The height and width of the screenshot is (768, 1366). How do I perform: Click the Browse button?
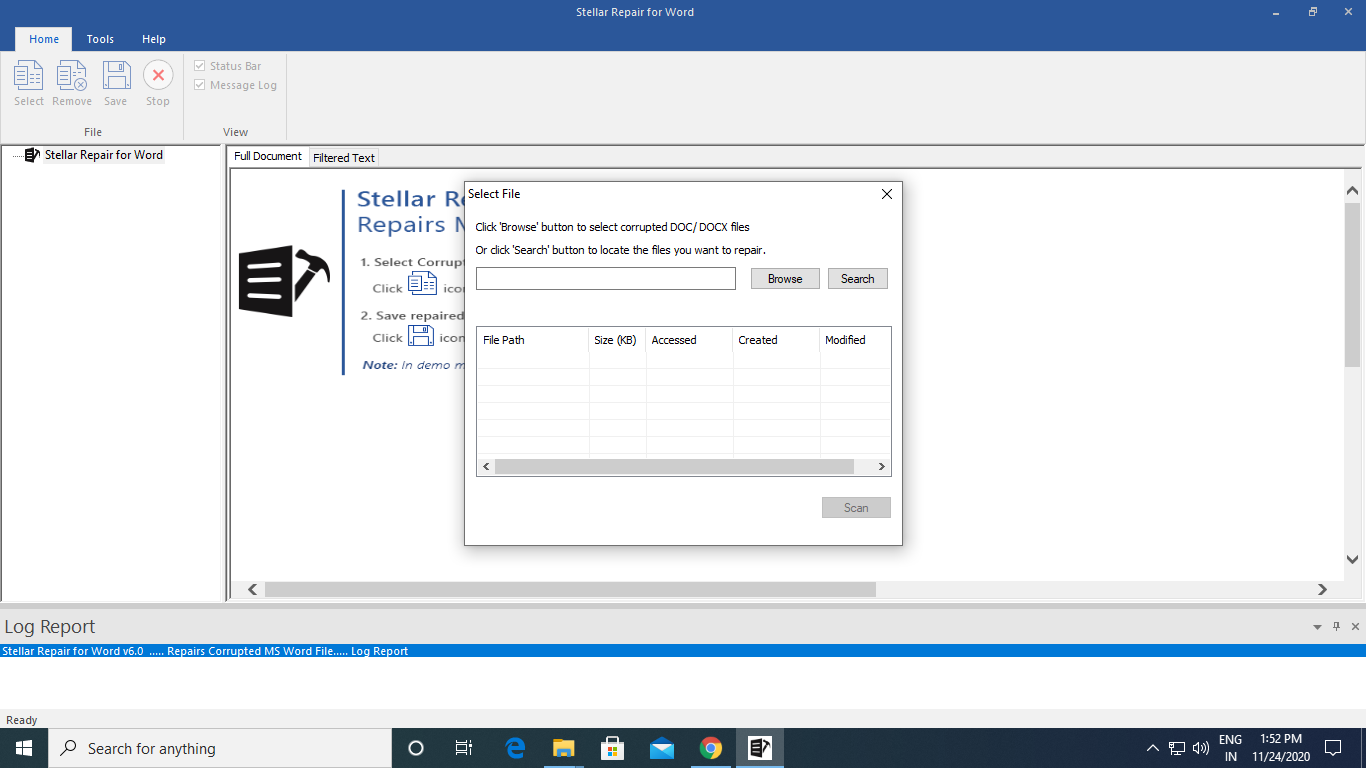click(x=785, y=279)
